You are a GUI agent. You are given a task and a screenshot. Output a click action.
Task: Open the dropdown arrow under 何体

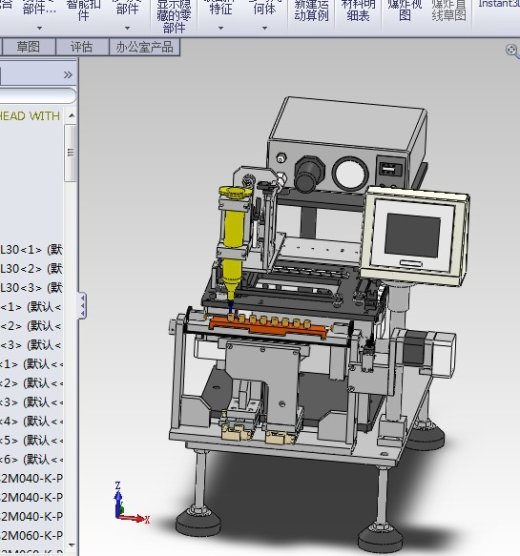click(265, 28)
